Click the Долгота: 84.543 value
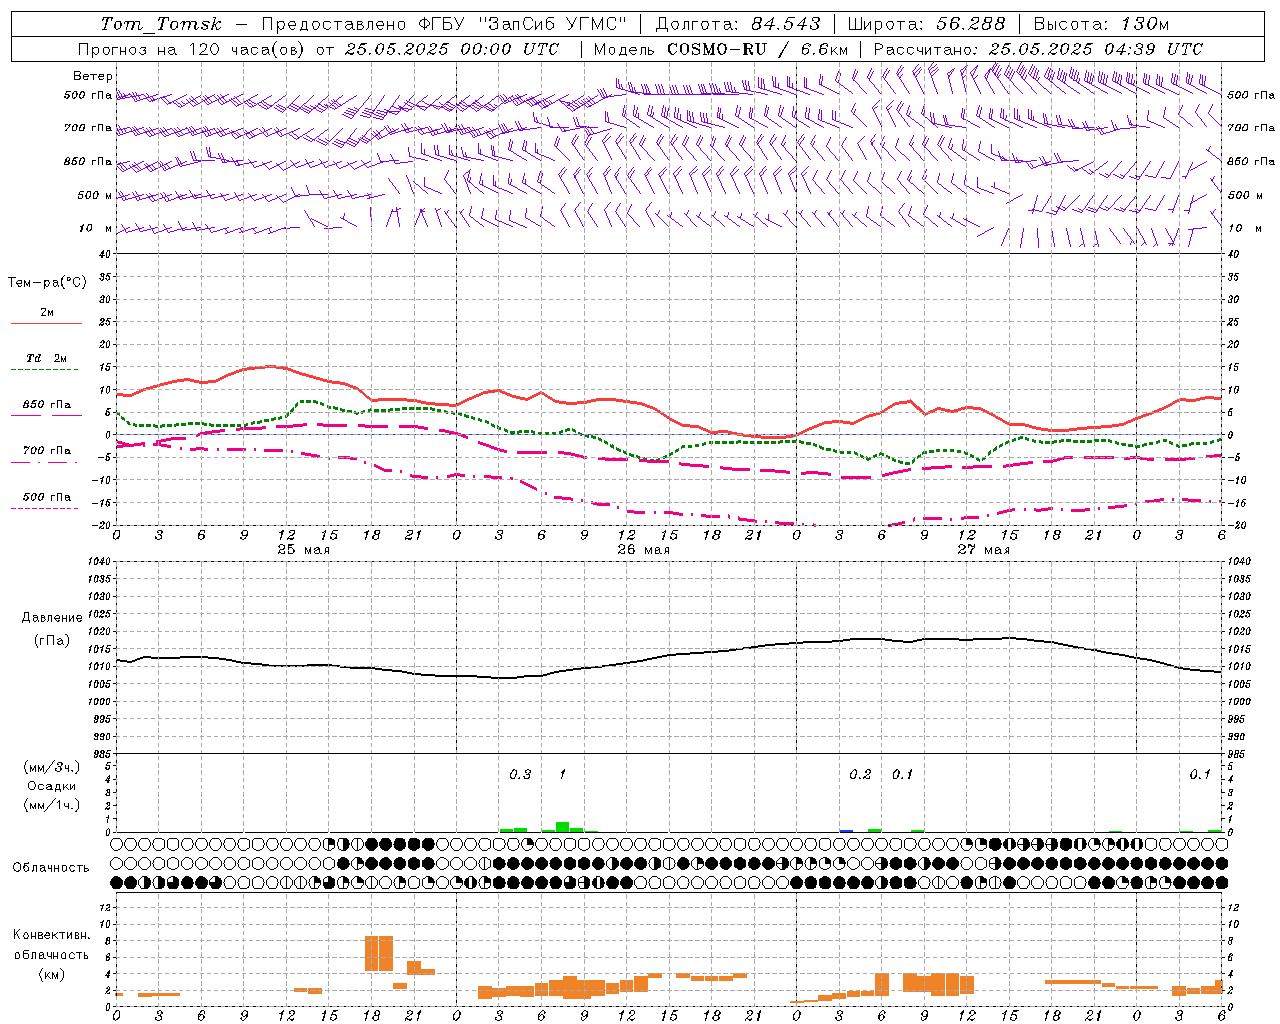Screen dimensions: 1280x1024 (x=738, y=24)
